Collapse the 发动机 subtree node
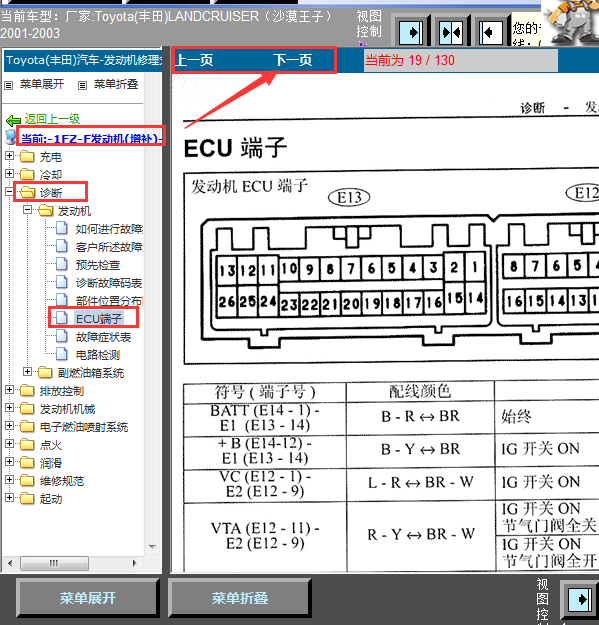The width and height of the screenshot is (599, 625). click(27, 210)
